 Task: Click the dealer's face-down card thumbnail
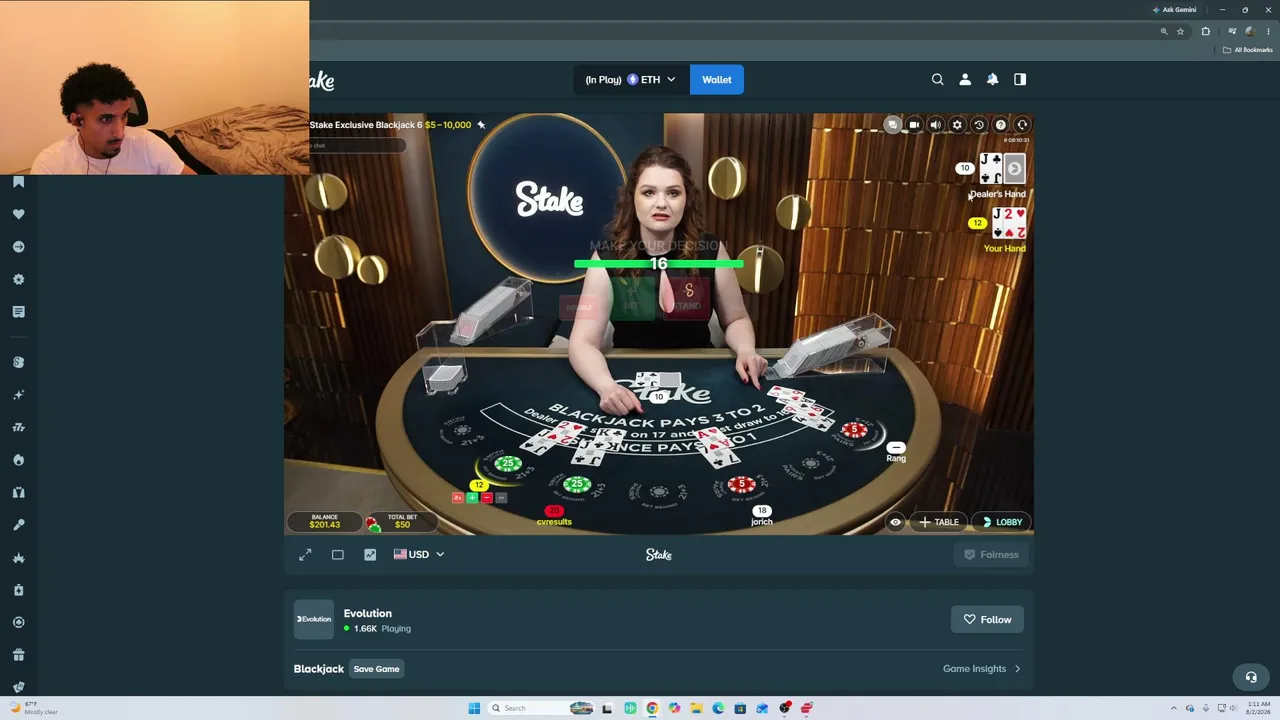1014,168
